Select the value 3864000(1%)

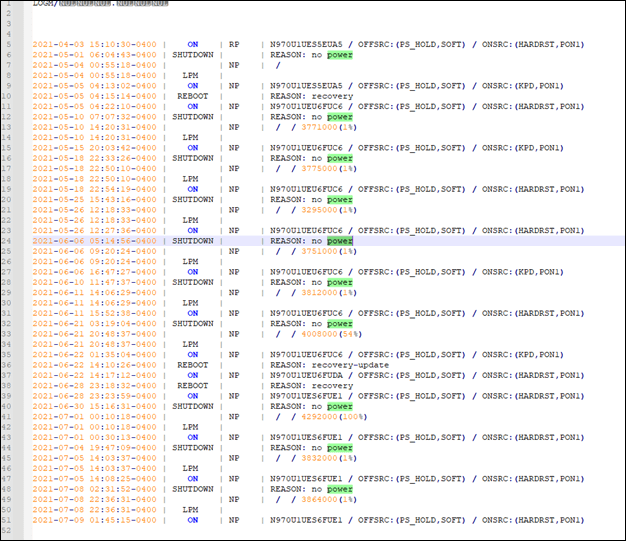329,500
